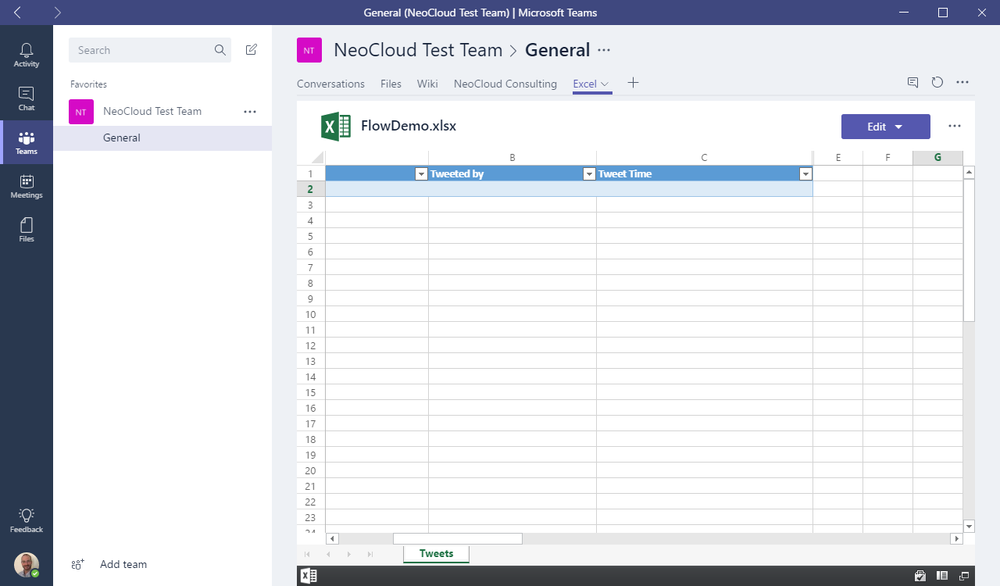Click the vertical scrollbar down arrow
This screenshot has height=586, width=1000.
969,527
